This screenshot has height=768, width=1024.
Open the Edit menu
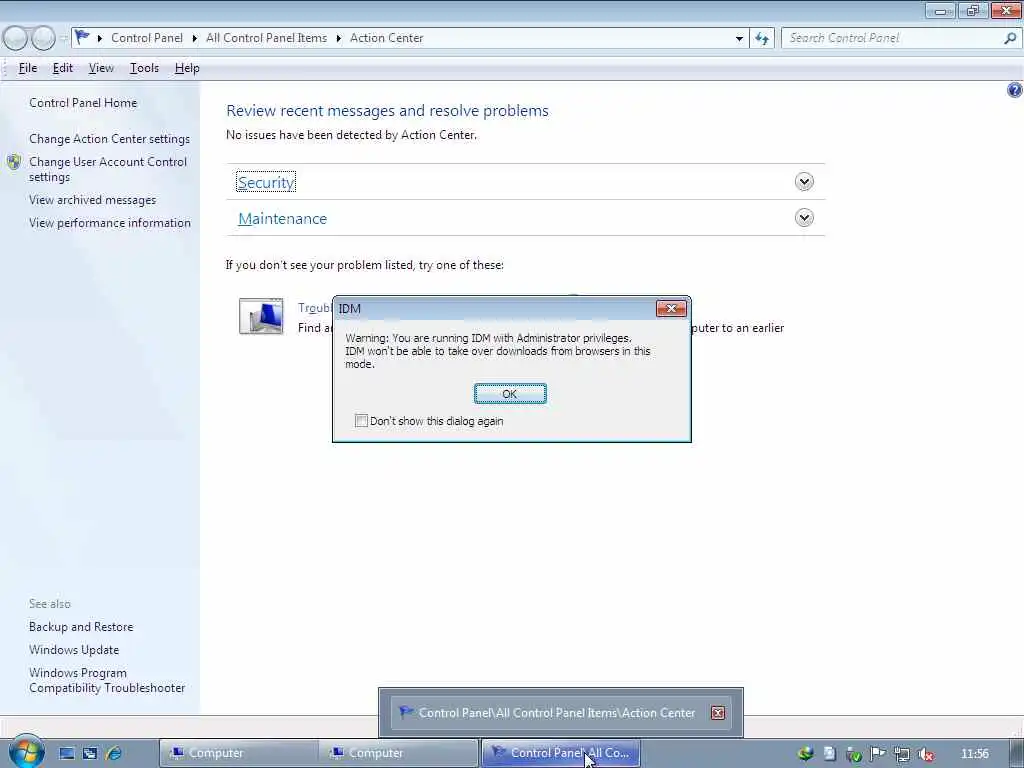coord(63,68)
